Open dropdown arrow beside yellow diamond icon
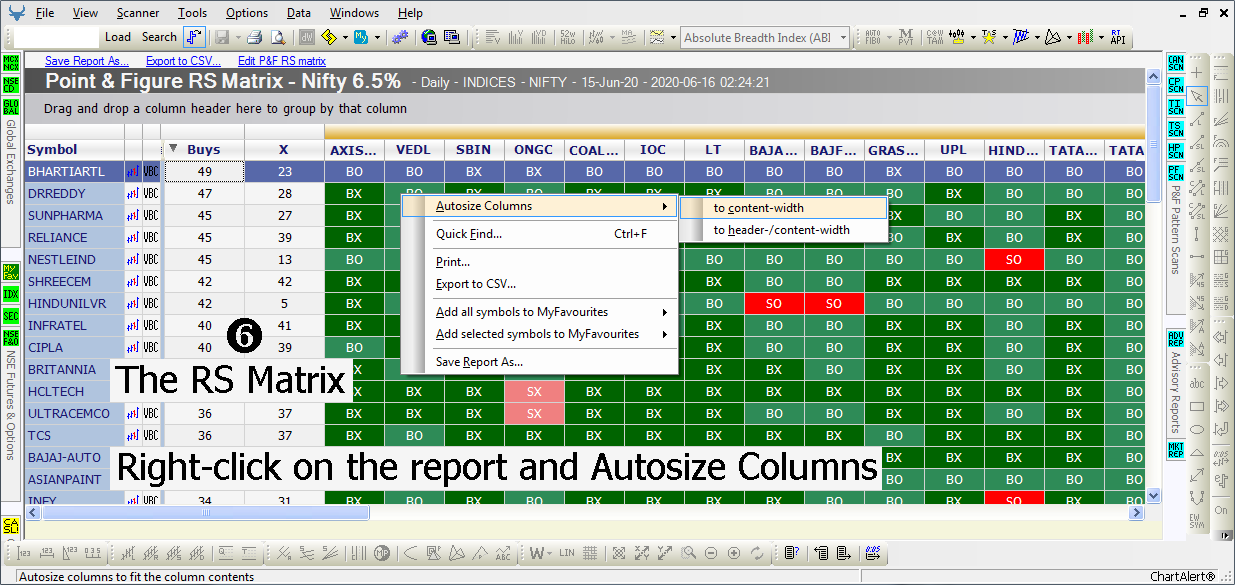The image size is (1235, 585). (x=345, y=37)
